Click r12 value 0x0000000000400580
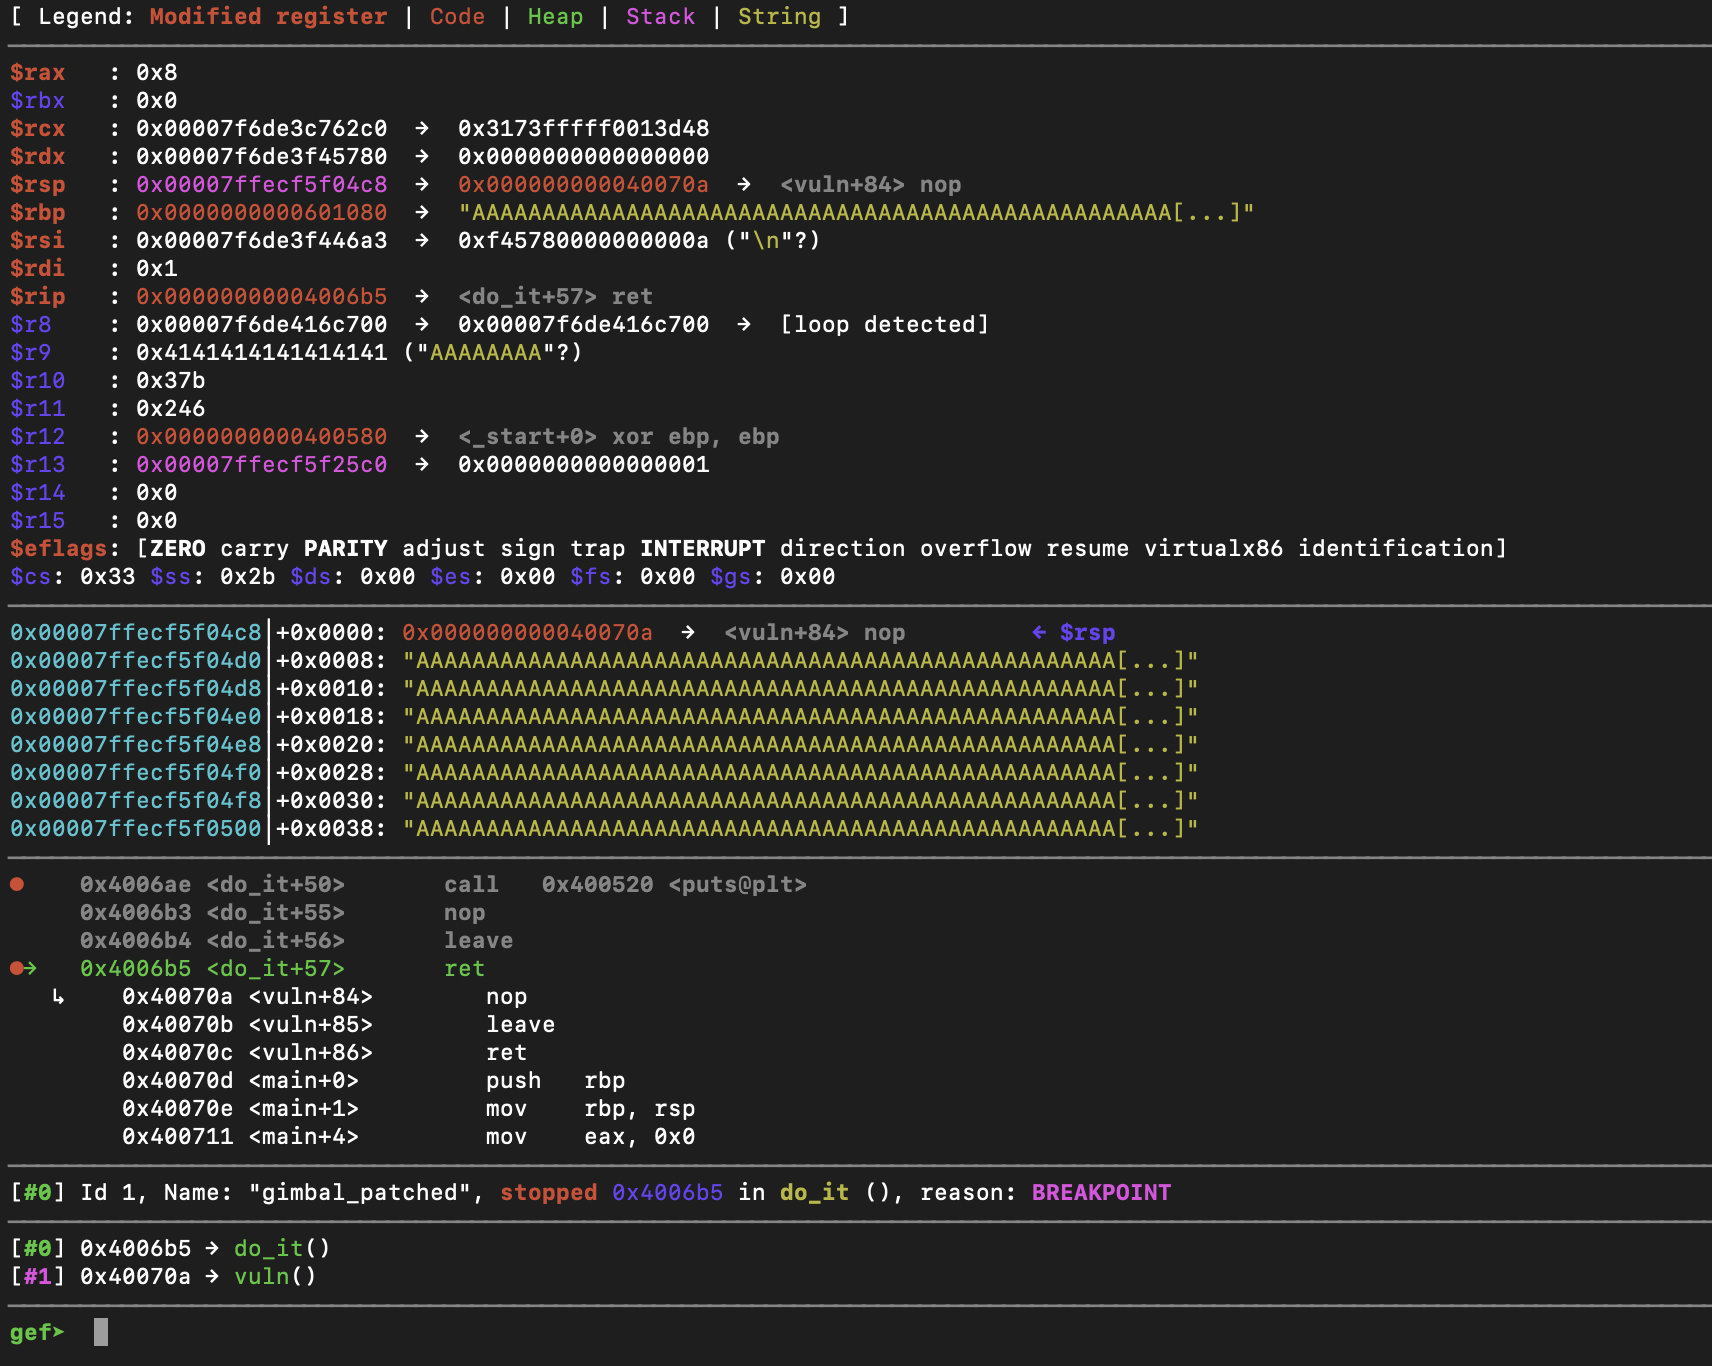The width and height of the screenshot is (1712, 1366). [x=262, y=436]
